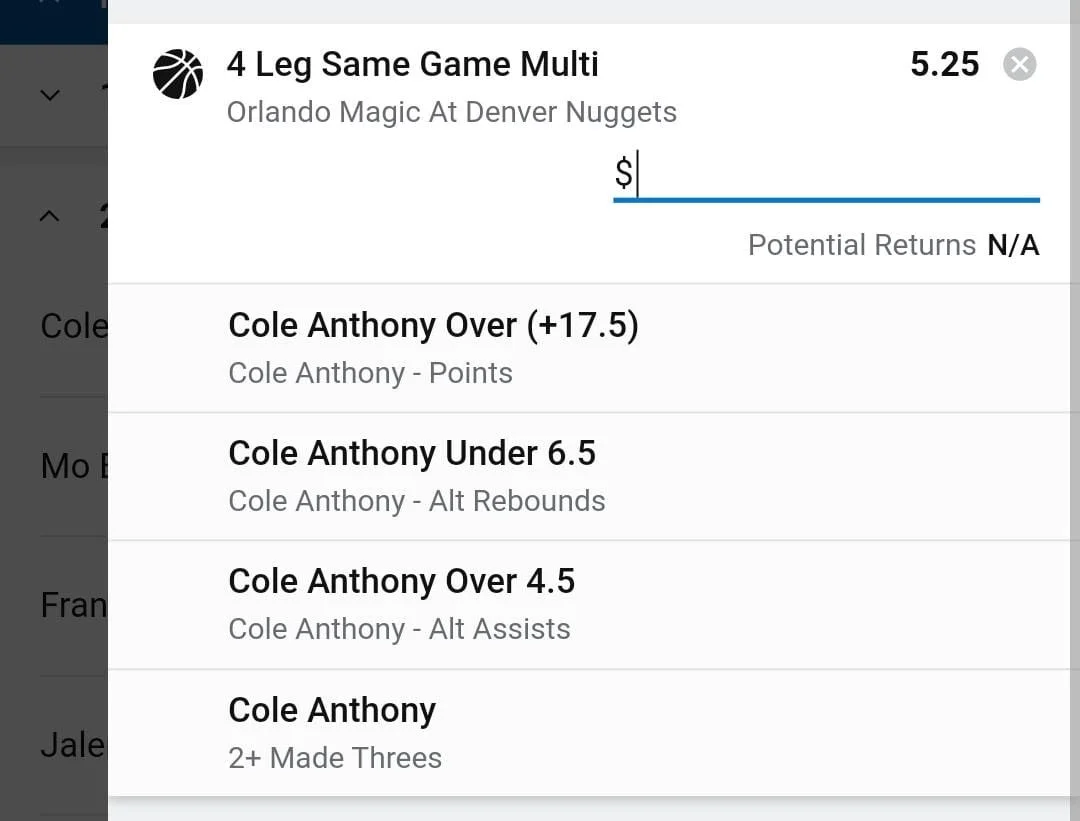Click the Cole Anthony - Alt Assists label
The width and height of the screenshot is (1080, 821).
(399, 629)
